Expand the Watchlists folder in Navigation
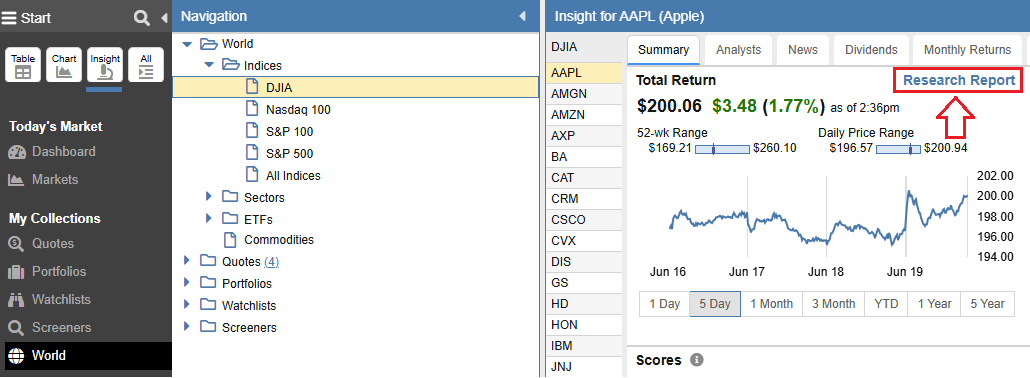 (187, 305)
